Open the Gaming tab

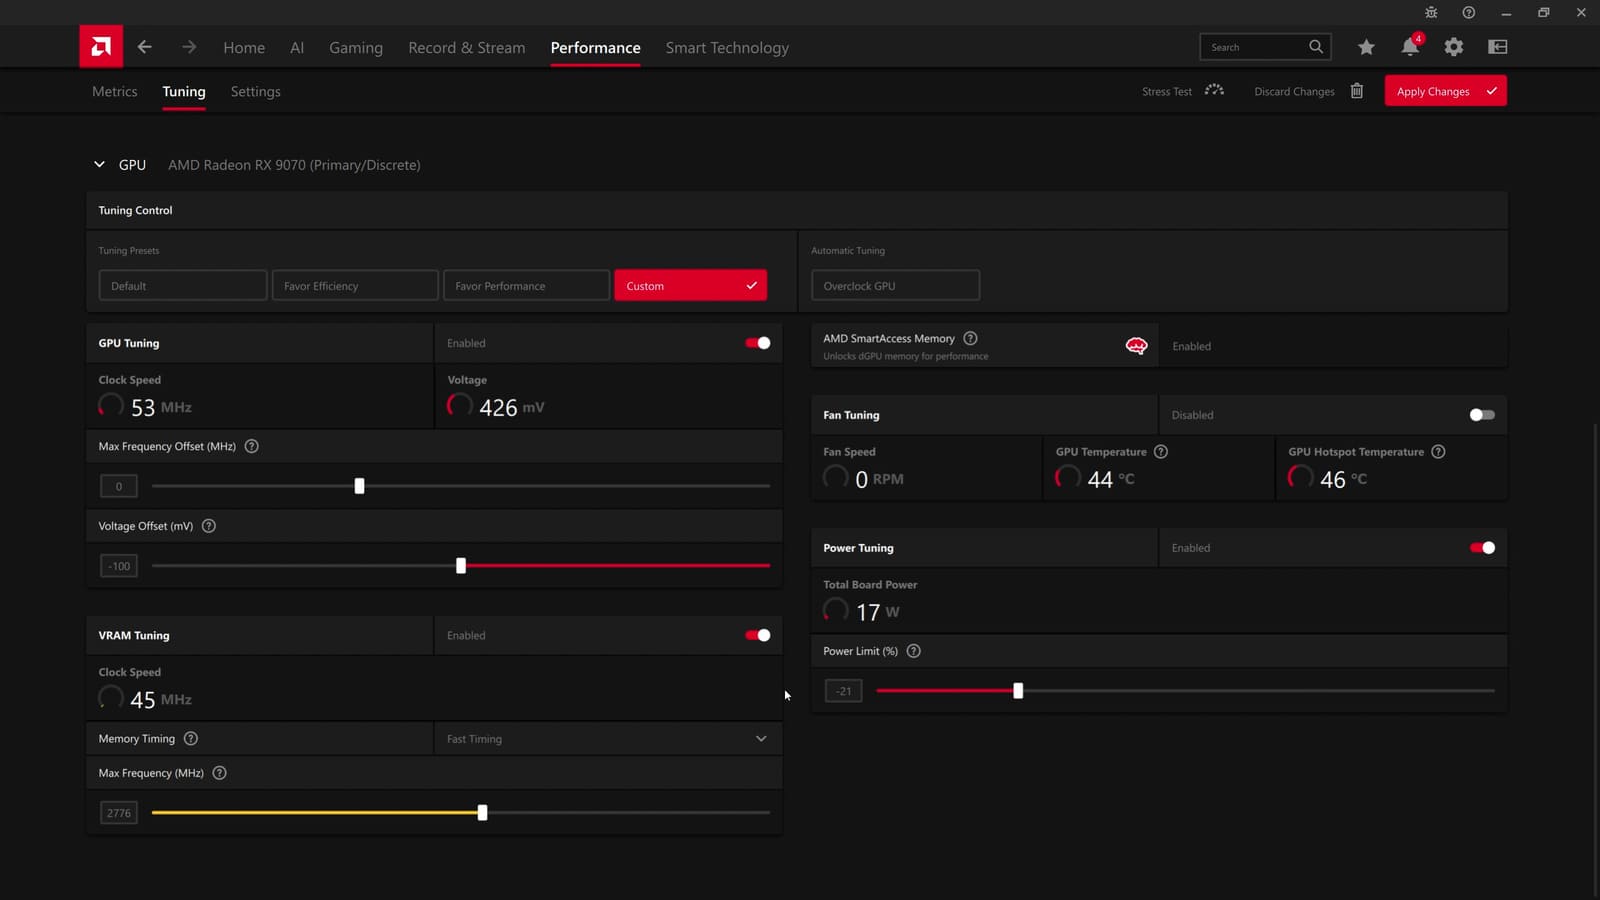coord(356,47)
